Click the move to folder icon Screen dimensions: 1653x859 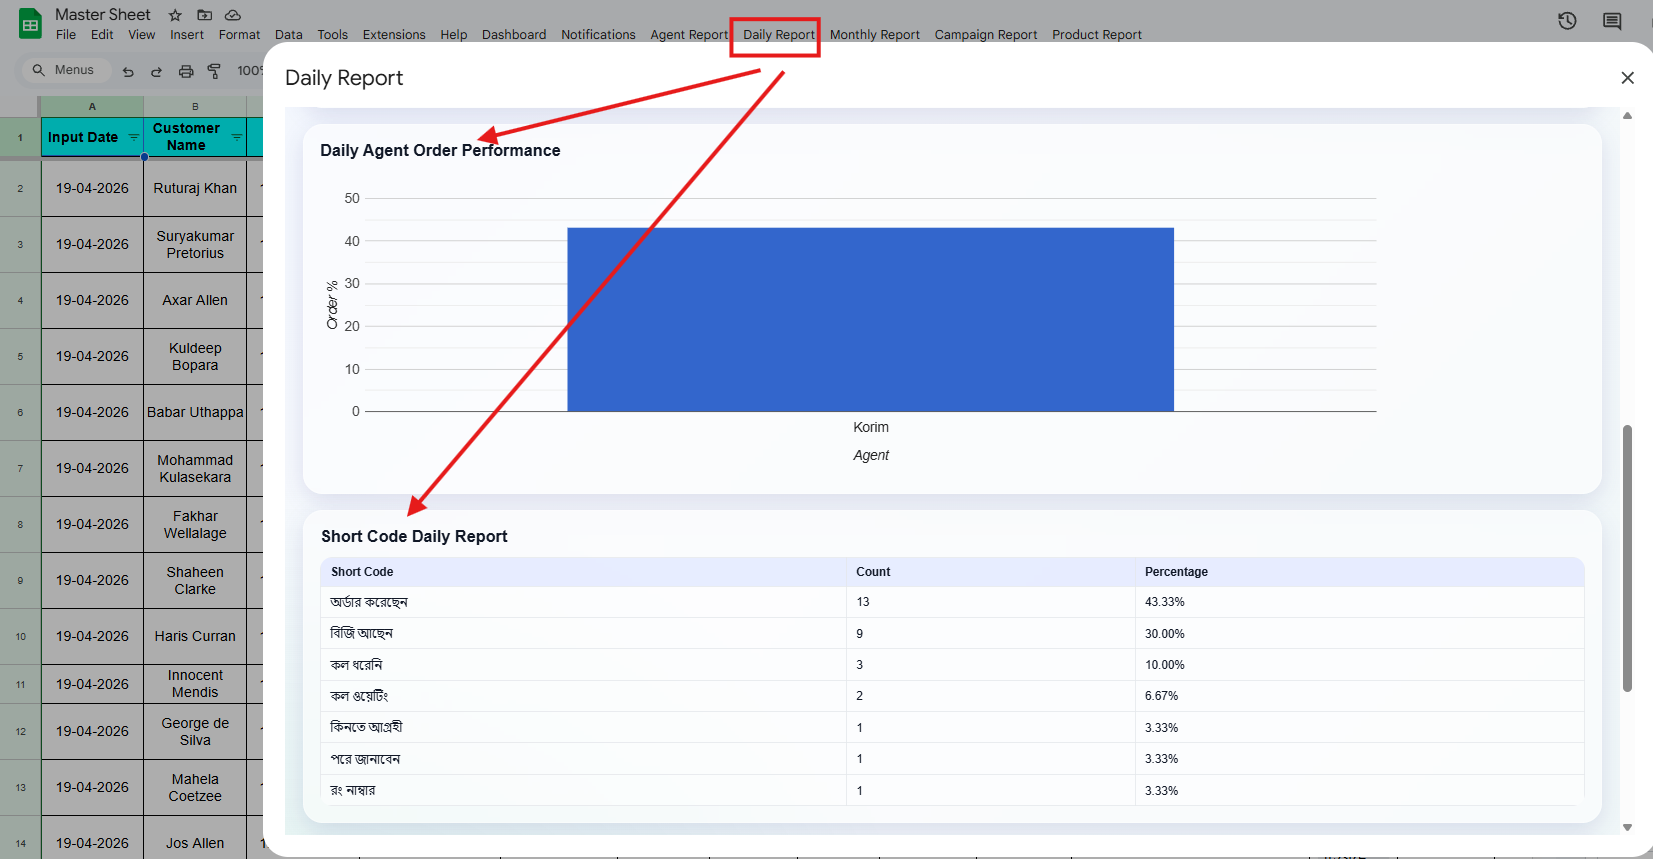click(204, 15)
